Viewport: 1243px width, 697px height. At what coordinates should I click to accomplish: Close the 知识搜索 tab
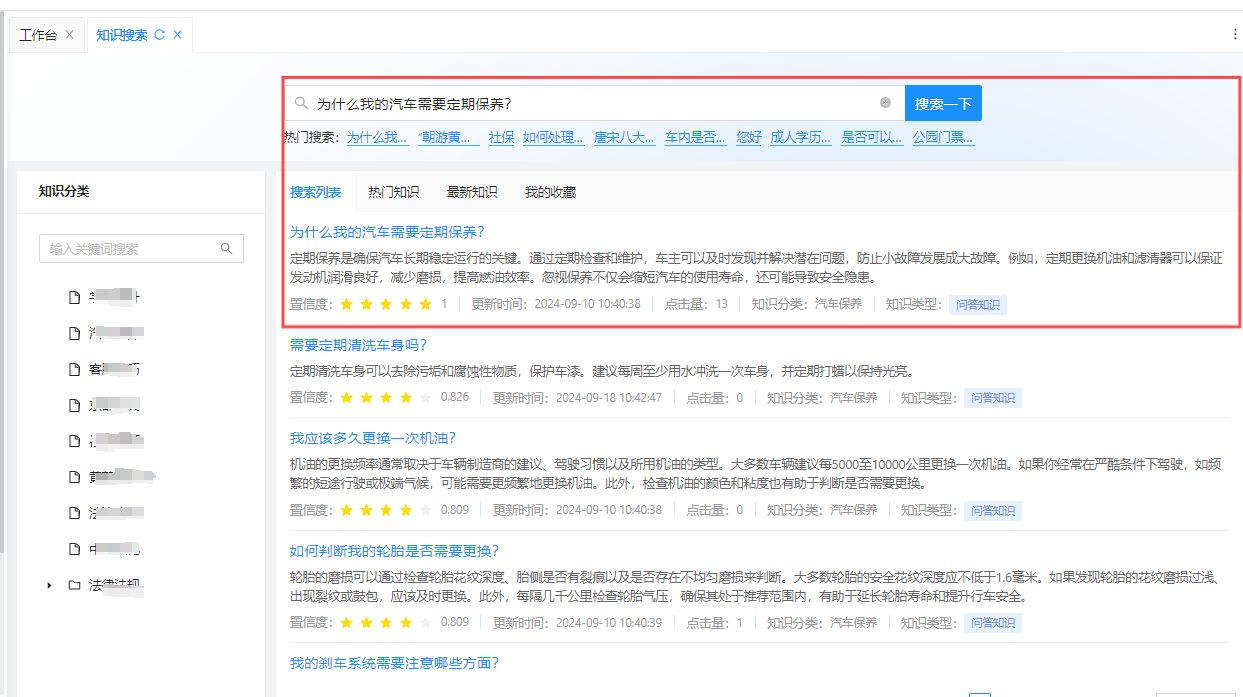click(x=177, y=35)
